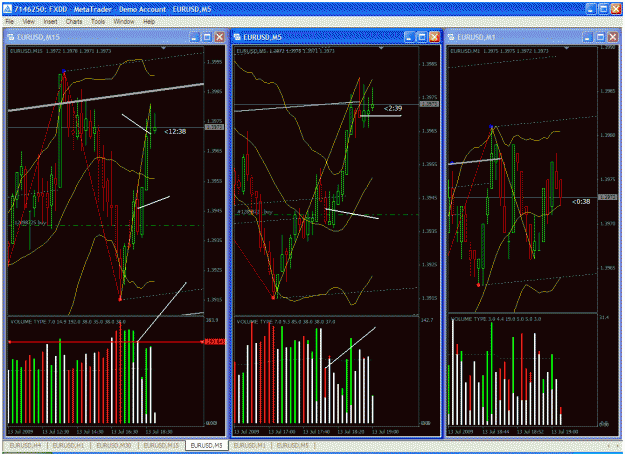The width and height of the screenshot is (625, 454).
Task: Minimize the EURUSD,M15 chart window
Action: click(x=195, y=37)
